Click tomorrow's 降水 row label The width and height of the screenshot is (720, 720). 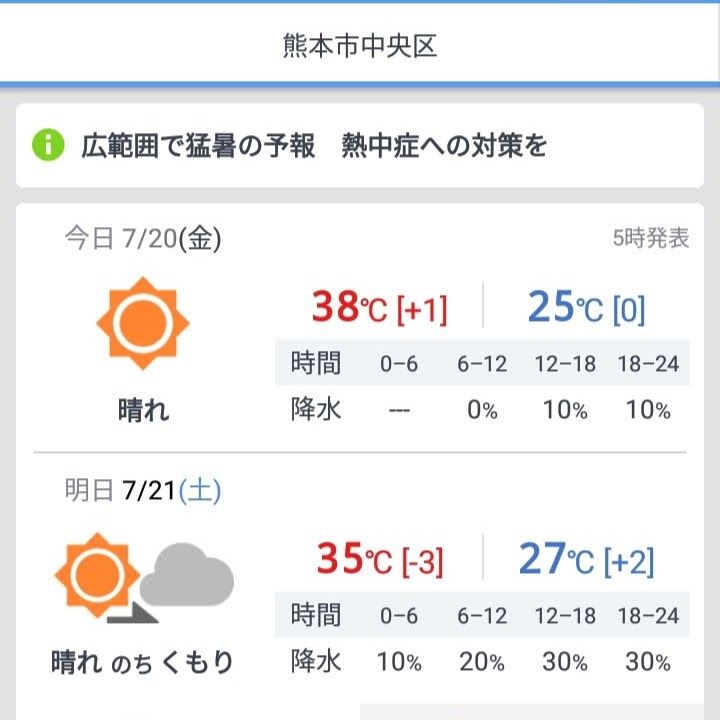coord(316,661)
